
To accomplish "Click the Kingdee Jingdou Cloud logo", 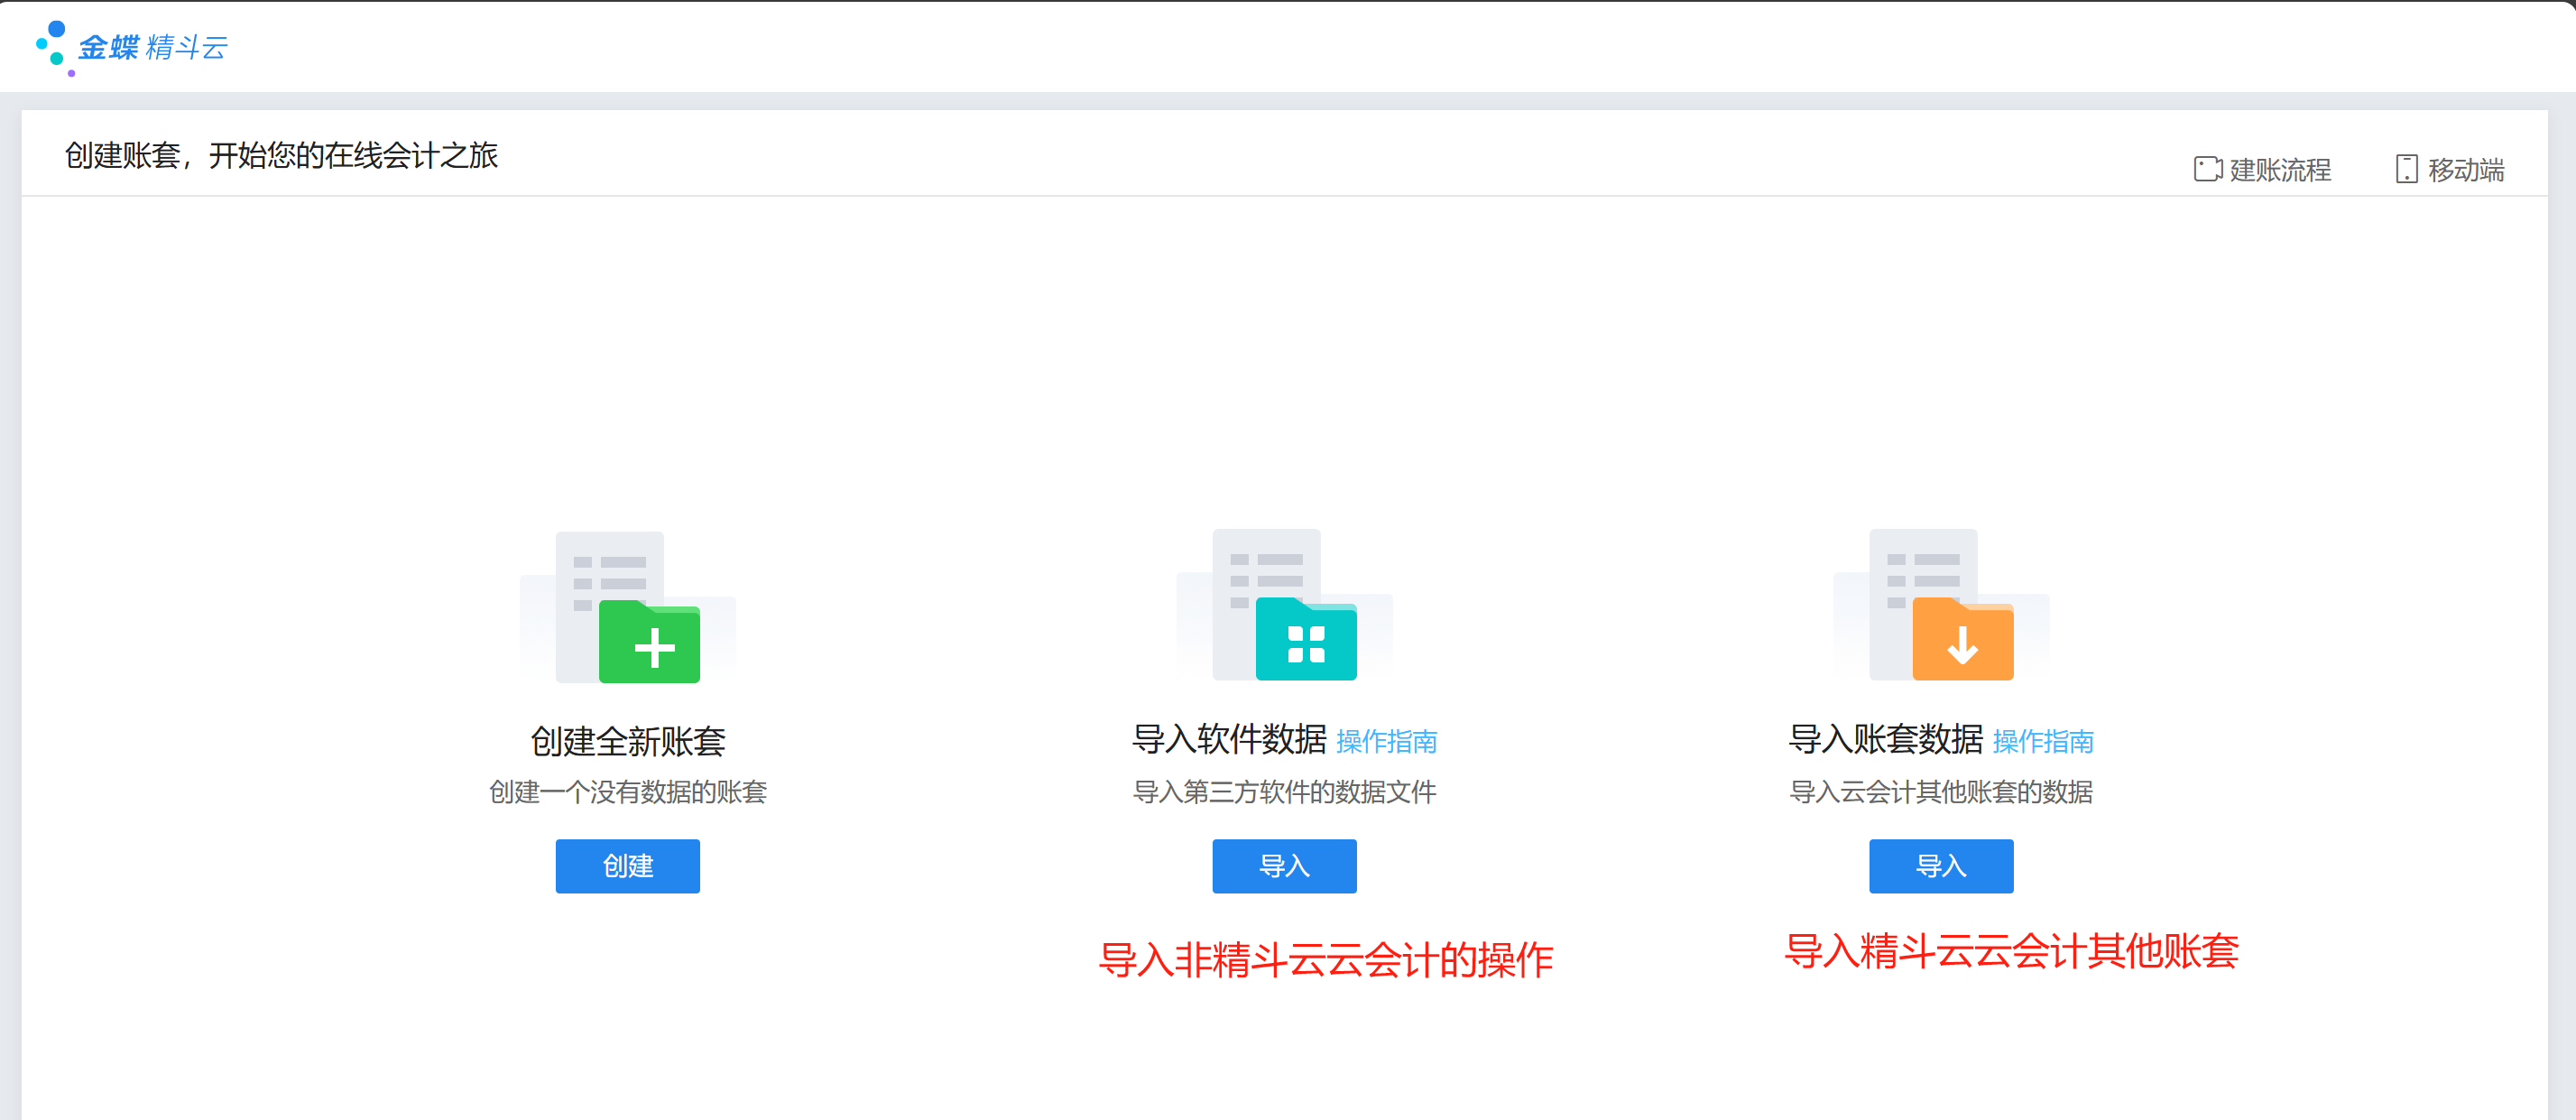I will click(x=132, y=47).
